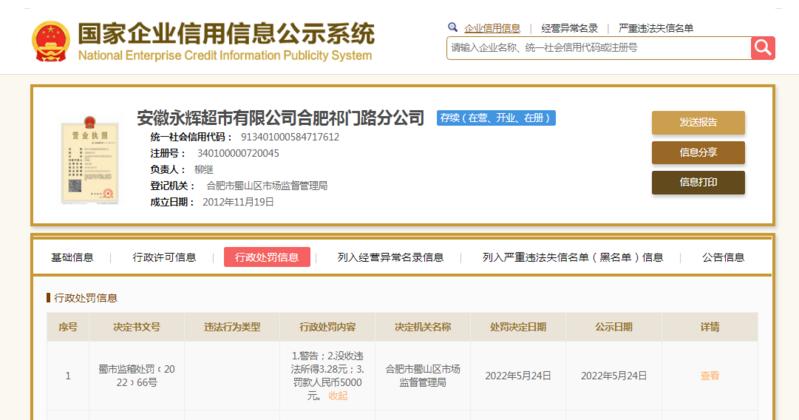Focus the enterprise name search field

point(599,48)
